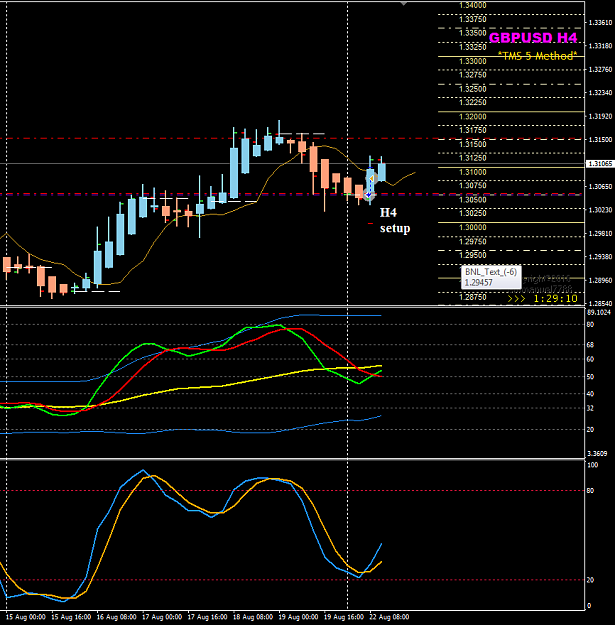Screen dimensions: 615x625
Task: Click the 1.28750 level label
Action: 473,297
